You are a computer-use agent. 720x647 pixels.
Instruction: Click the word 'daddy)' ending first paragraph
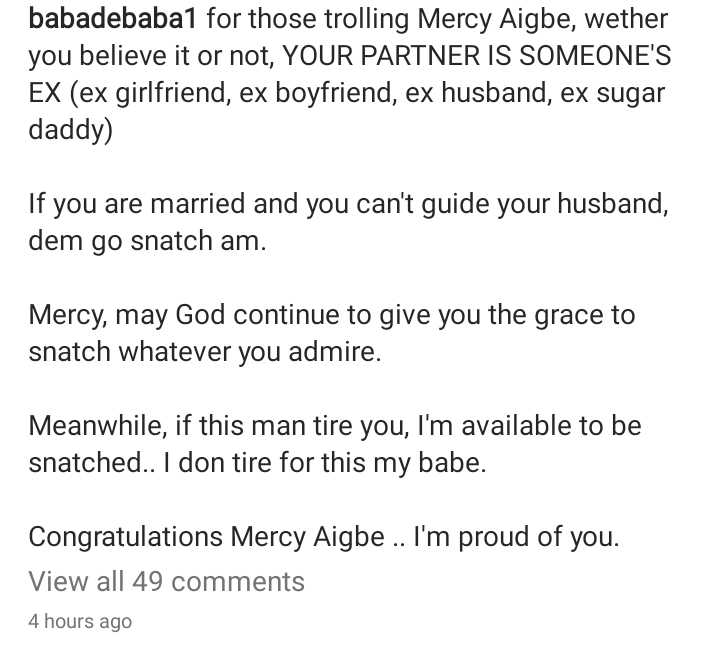[x=70, y=130]
